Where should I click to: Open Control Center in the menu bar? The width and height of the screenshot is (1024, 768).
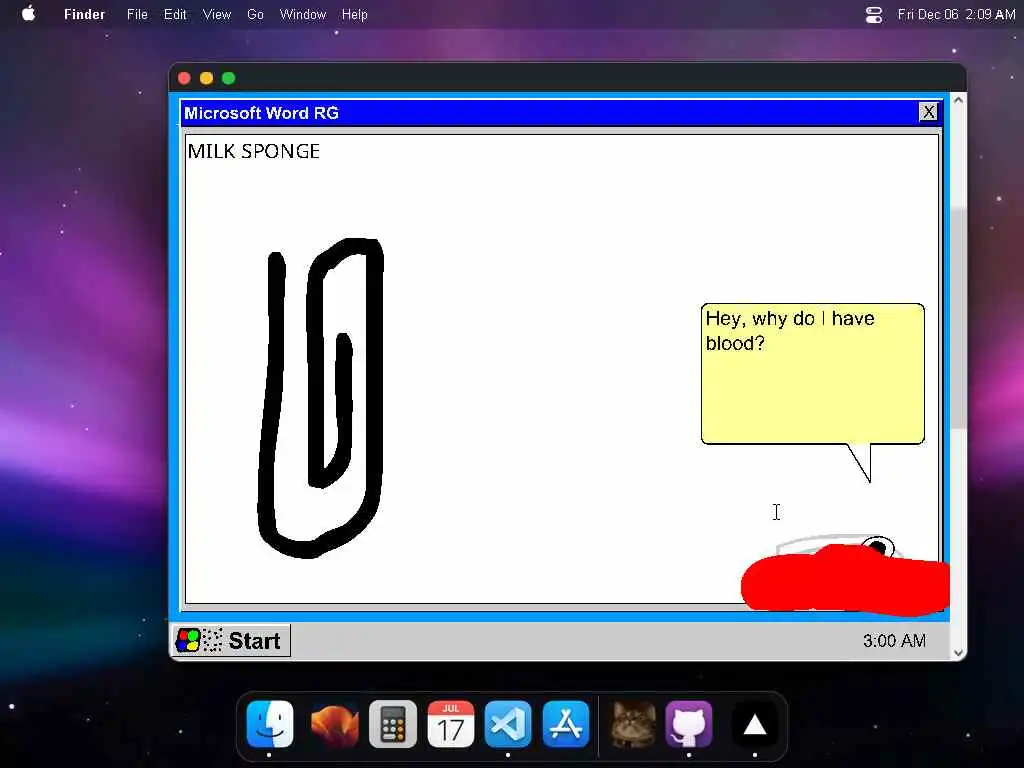pyautogui.click(x=874, y=14)
